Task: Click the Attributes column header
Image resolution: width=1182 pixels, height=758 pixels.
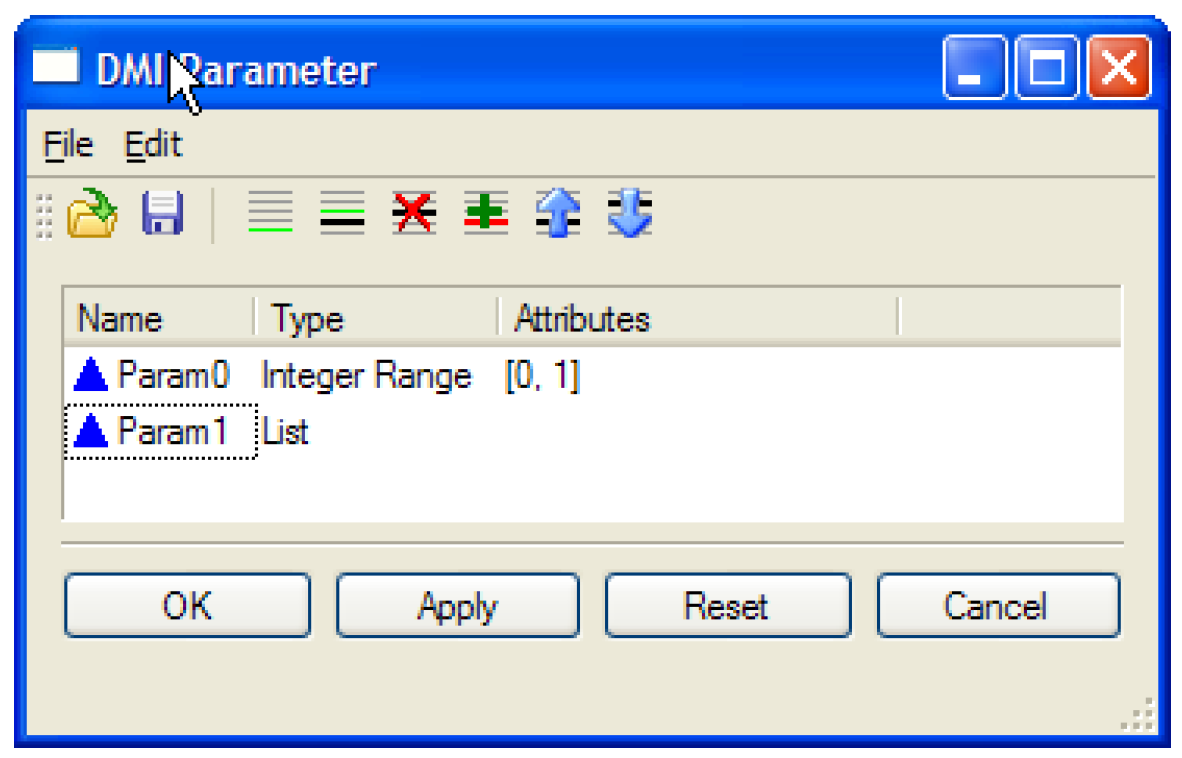Action: pyautogui.click(x=582, y=319)
